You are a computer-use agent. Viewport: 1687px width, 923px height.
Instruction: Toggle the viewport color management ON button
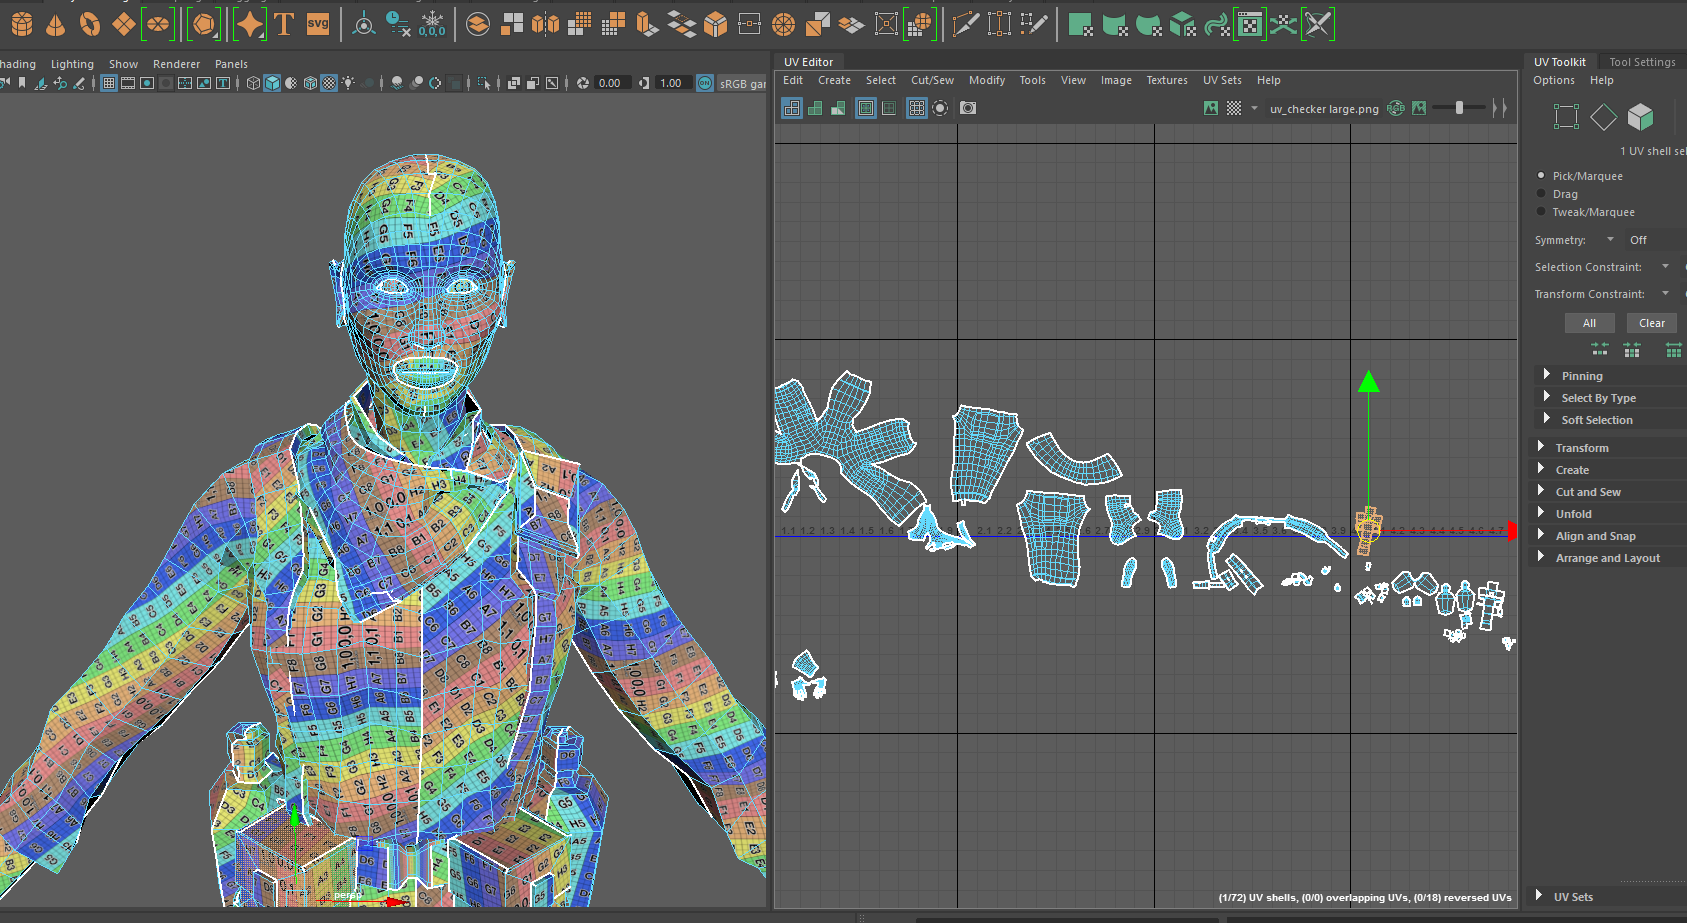click(x=705, y=83)
